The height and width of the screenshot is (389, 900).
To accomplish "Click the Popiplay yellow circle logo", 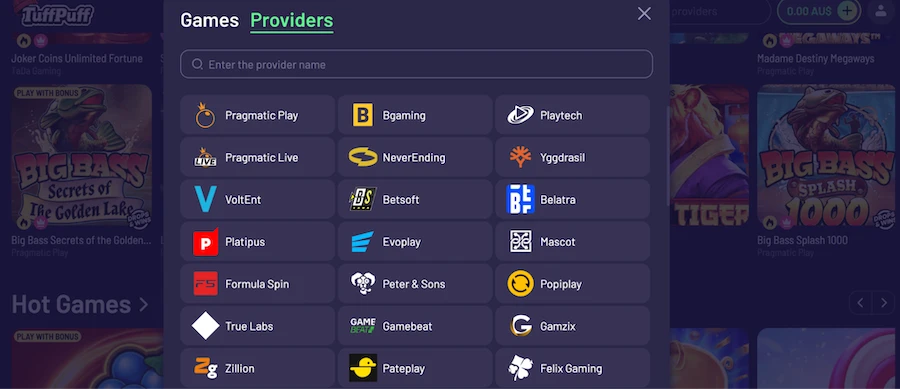I will pos(521,284).
